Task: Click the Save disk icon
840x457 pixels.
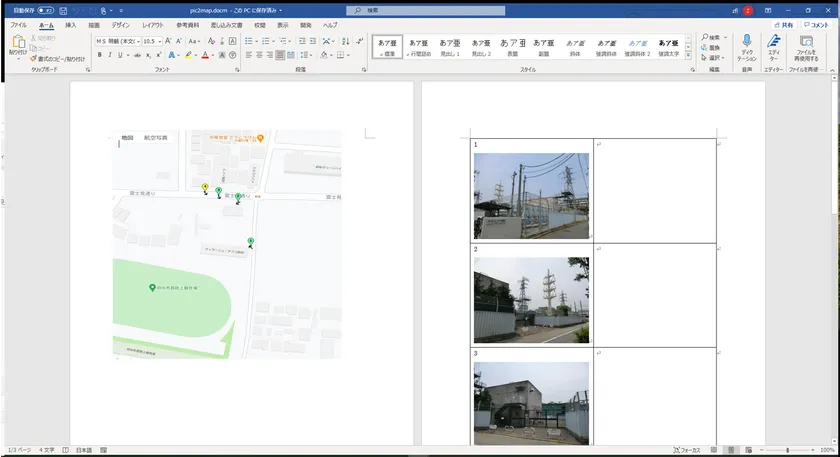Action: [62, 10]
